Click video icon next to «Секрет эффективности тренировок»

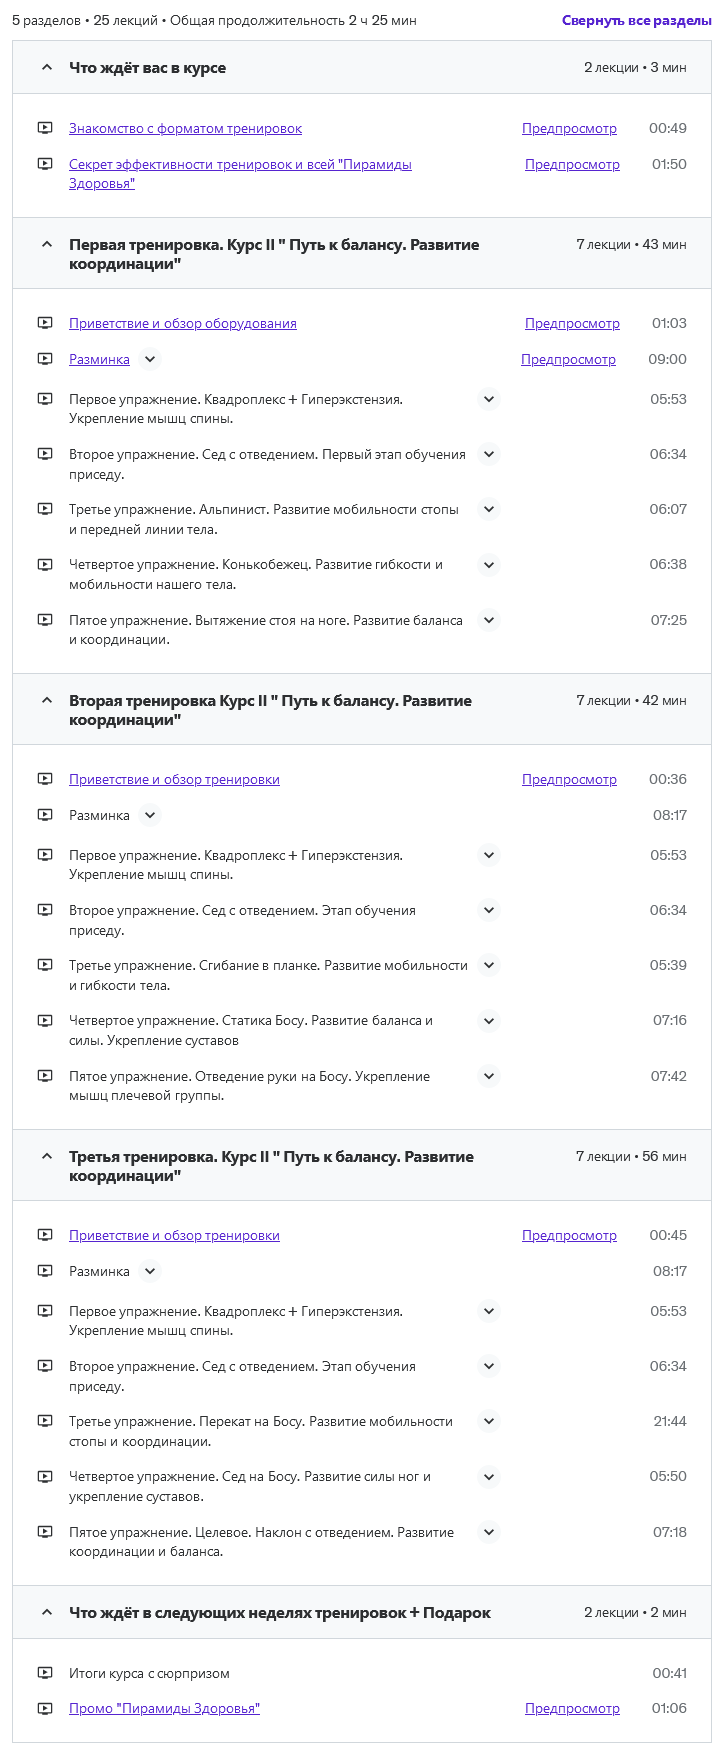click(x=45, y=164)
